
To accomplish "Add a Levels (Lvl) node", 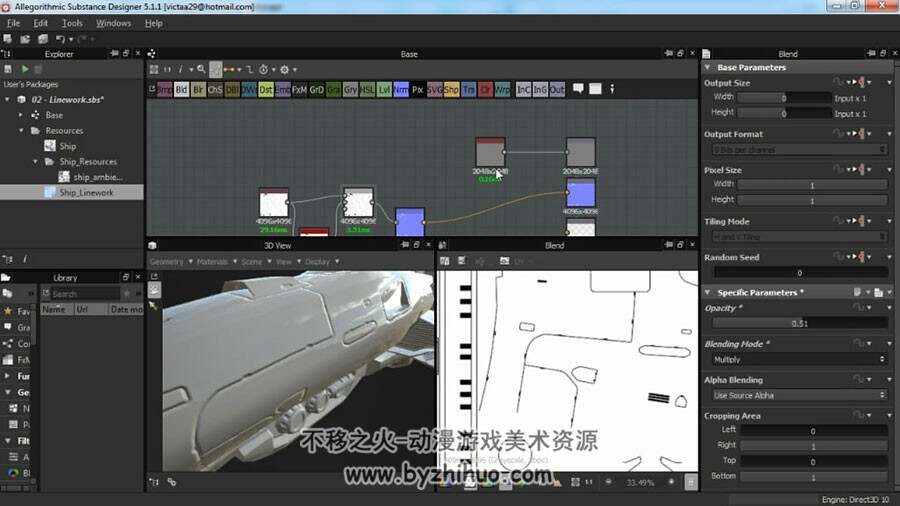I will [x=384, y=89].
